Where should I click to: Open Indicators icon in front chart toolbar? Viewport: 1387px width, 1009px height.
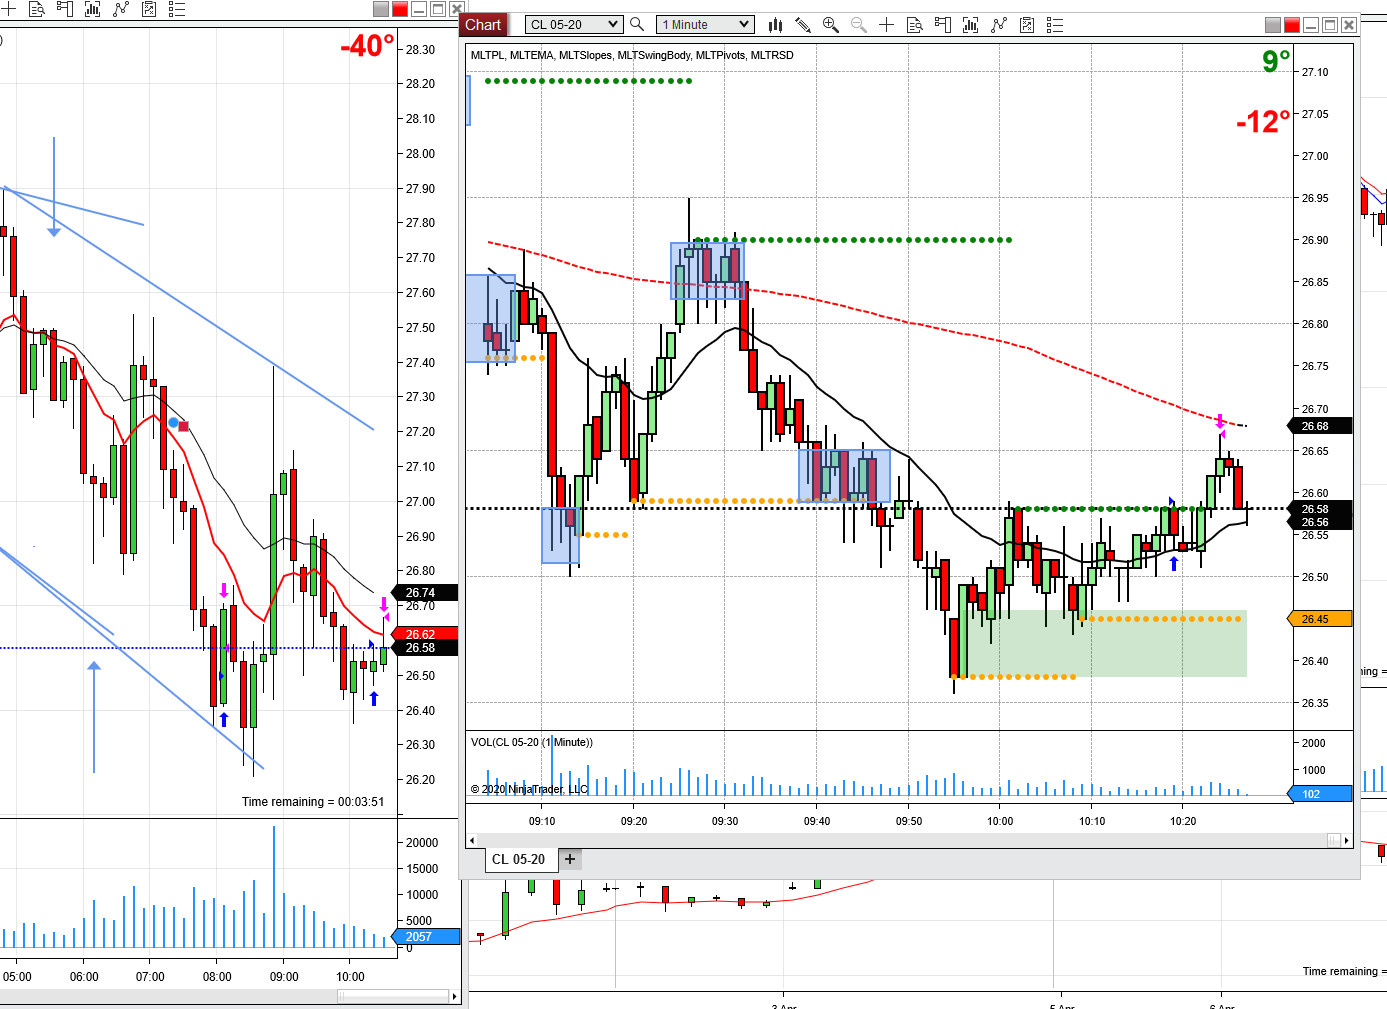pos(998,24)
